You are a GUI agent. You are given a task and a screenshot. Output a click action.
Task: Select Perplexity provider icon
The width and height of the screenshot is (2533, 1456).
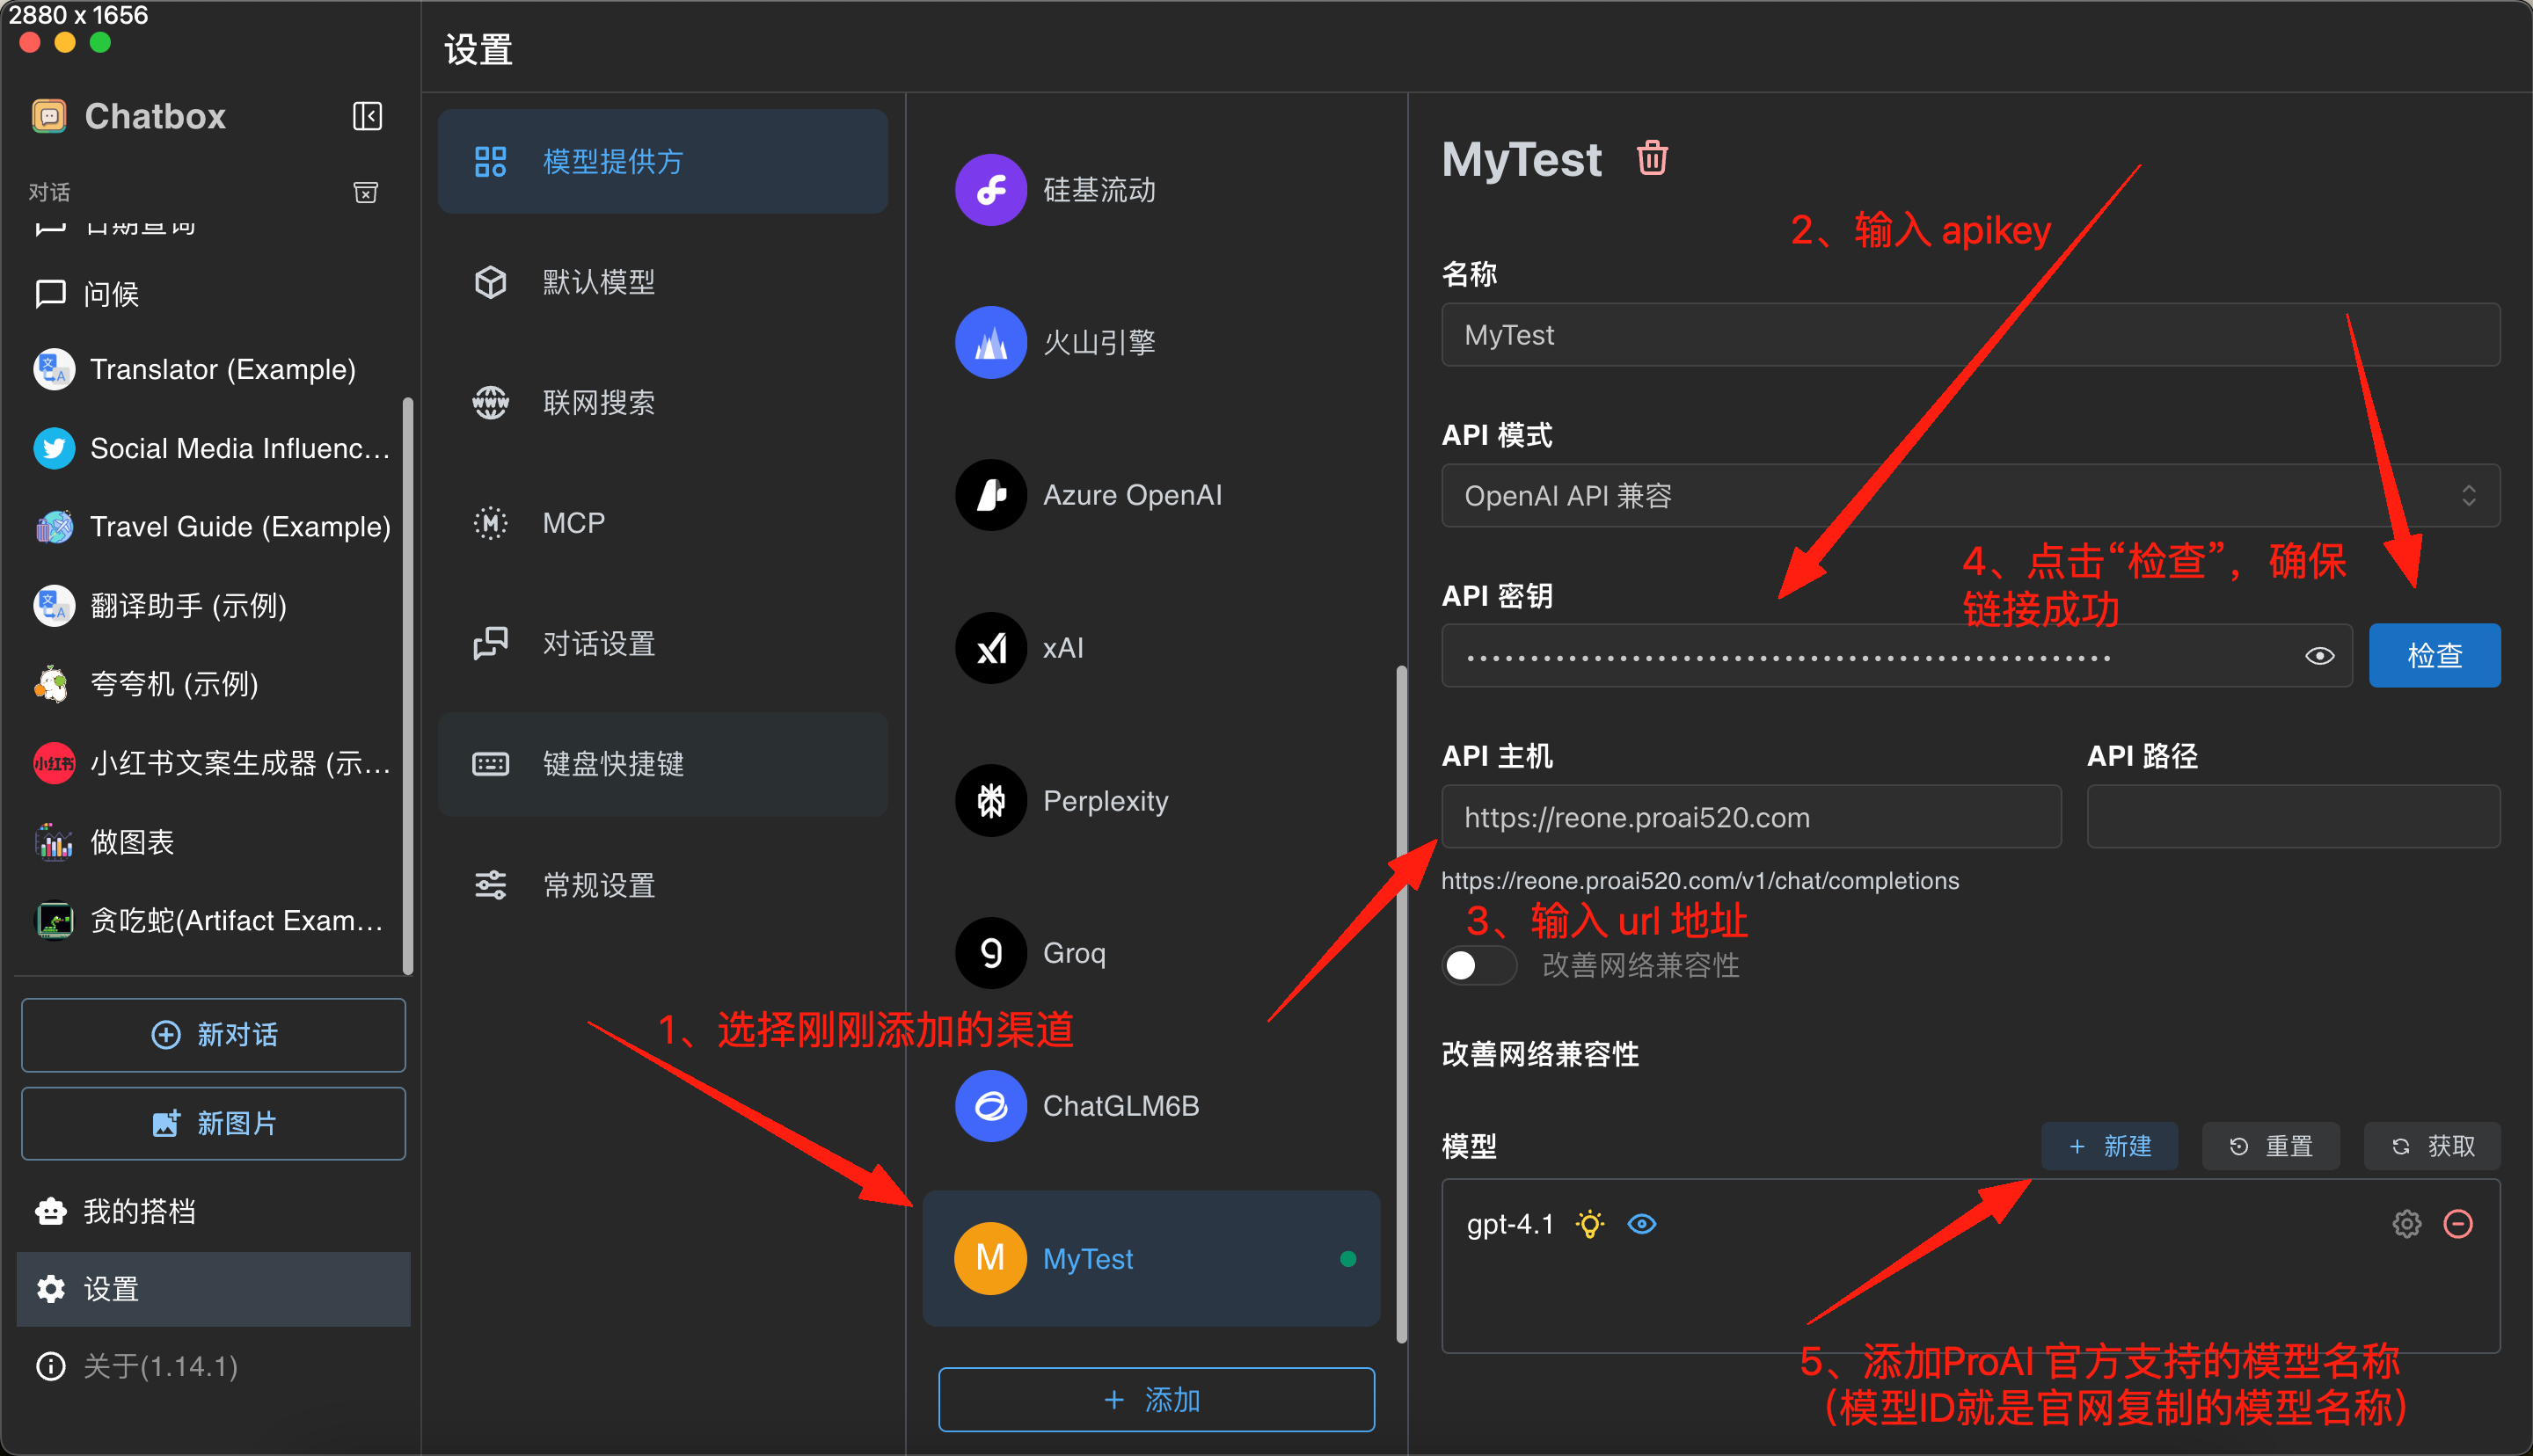991,801
